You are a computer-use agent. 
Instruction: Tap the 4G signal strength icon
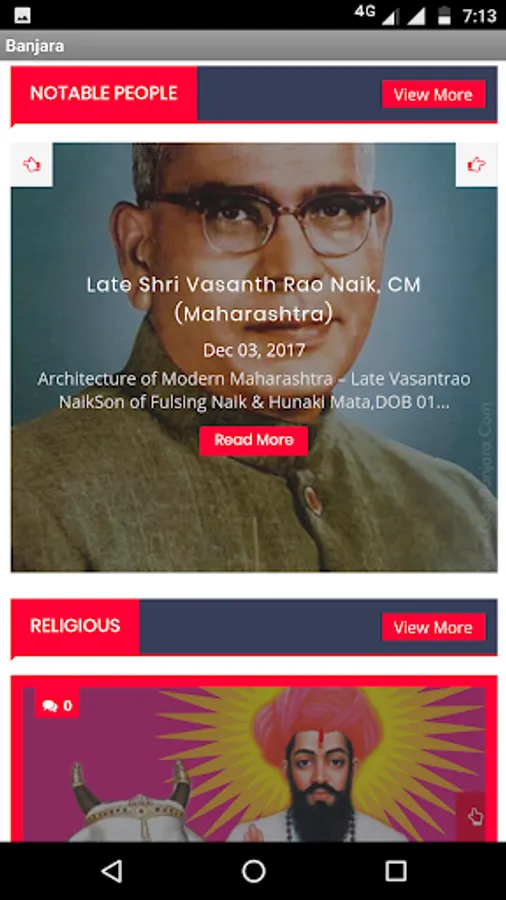click(377, 14)
